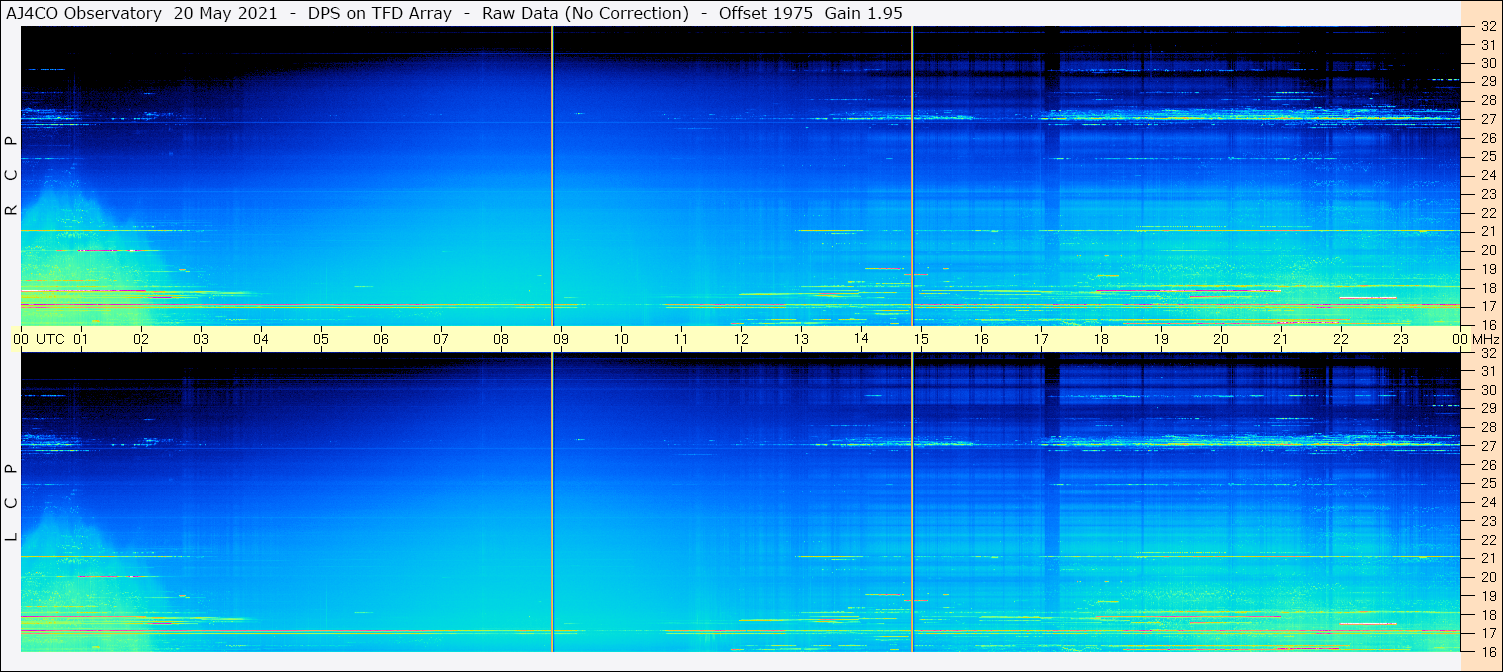Click the 29 MHz label of the LCP panel
The height and width of the screenshot is (672, 1503).
point(1487,408)
